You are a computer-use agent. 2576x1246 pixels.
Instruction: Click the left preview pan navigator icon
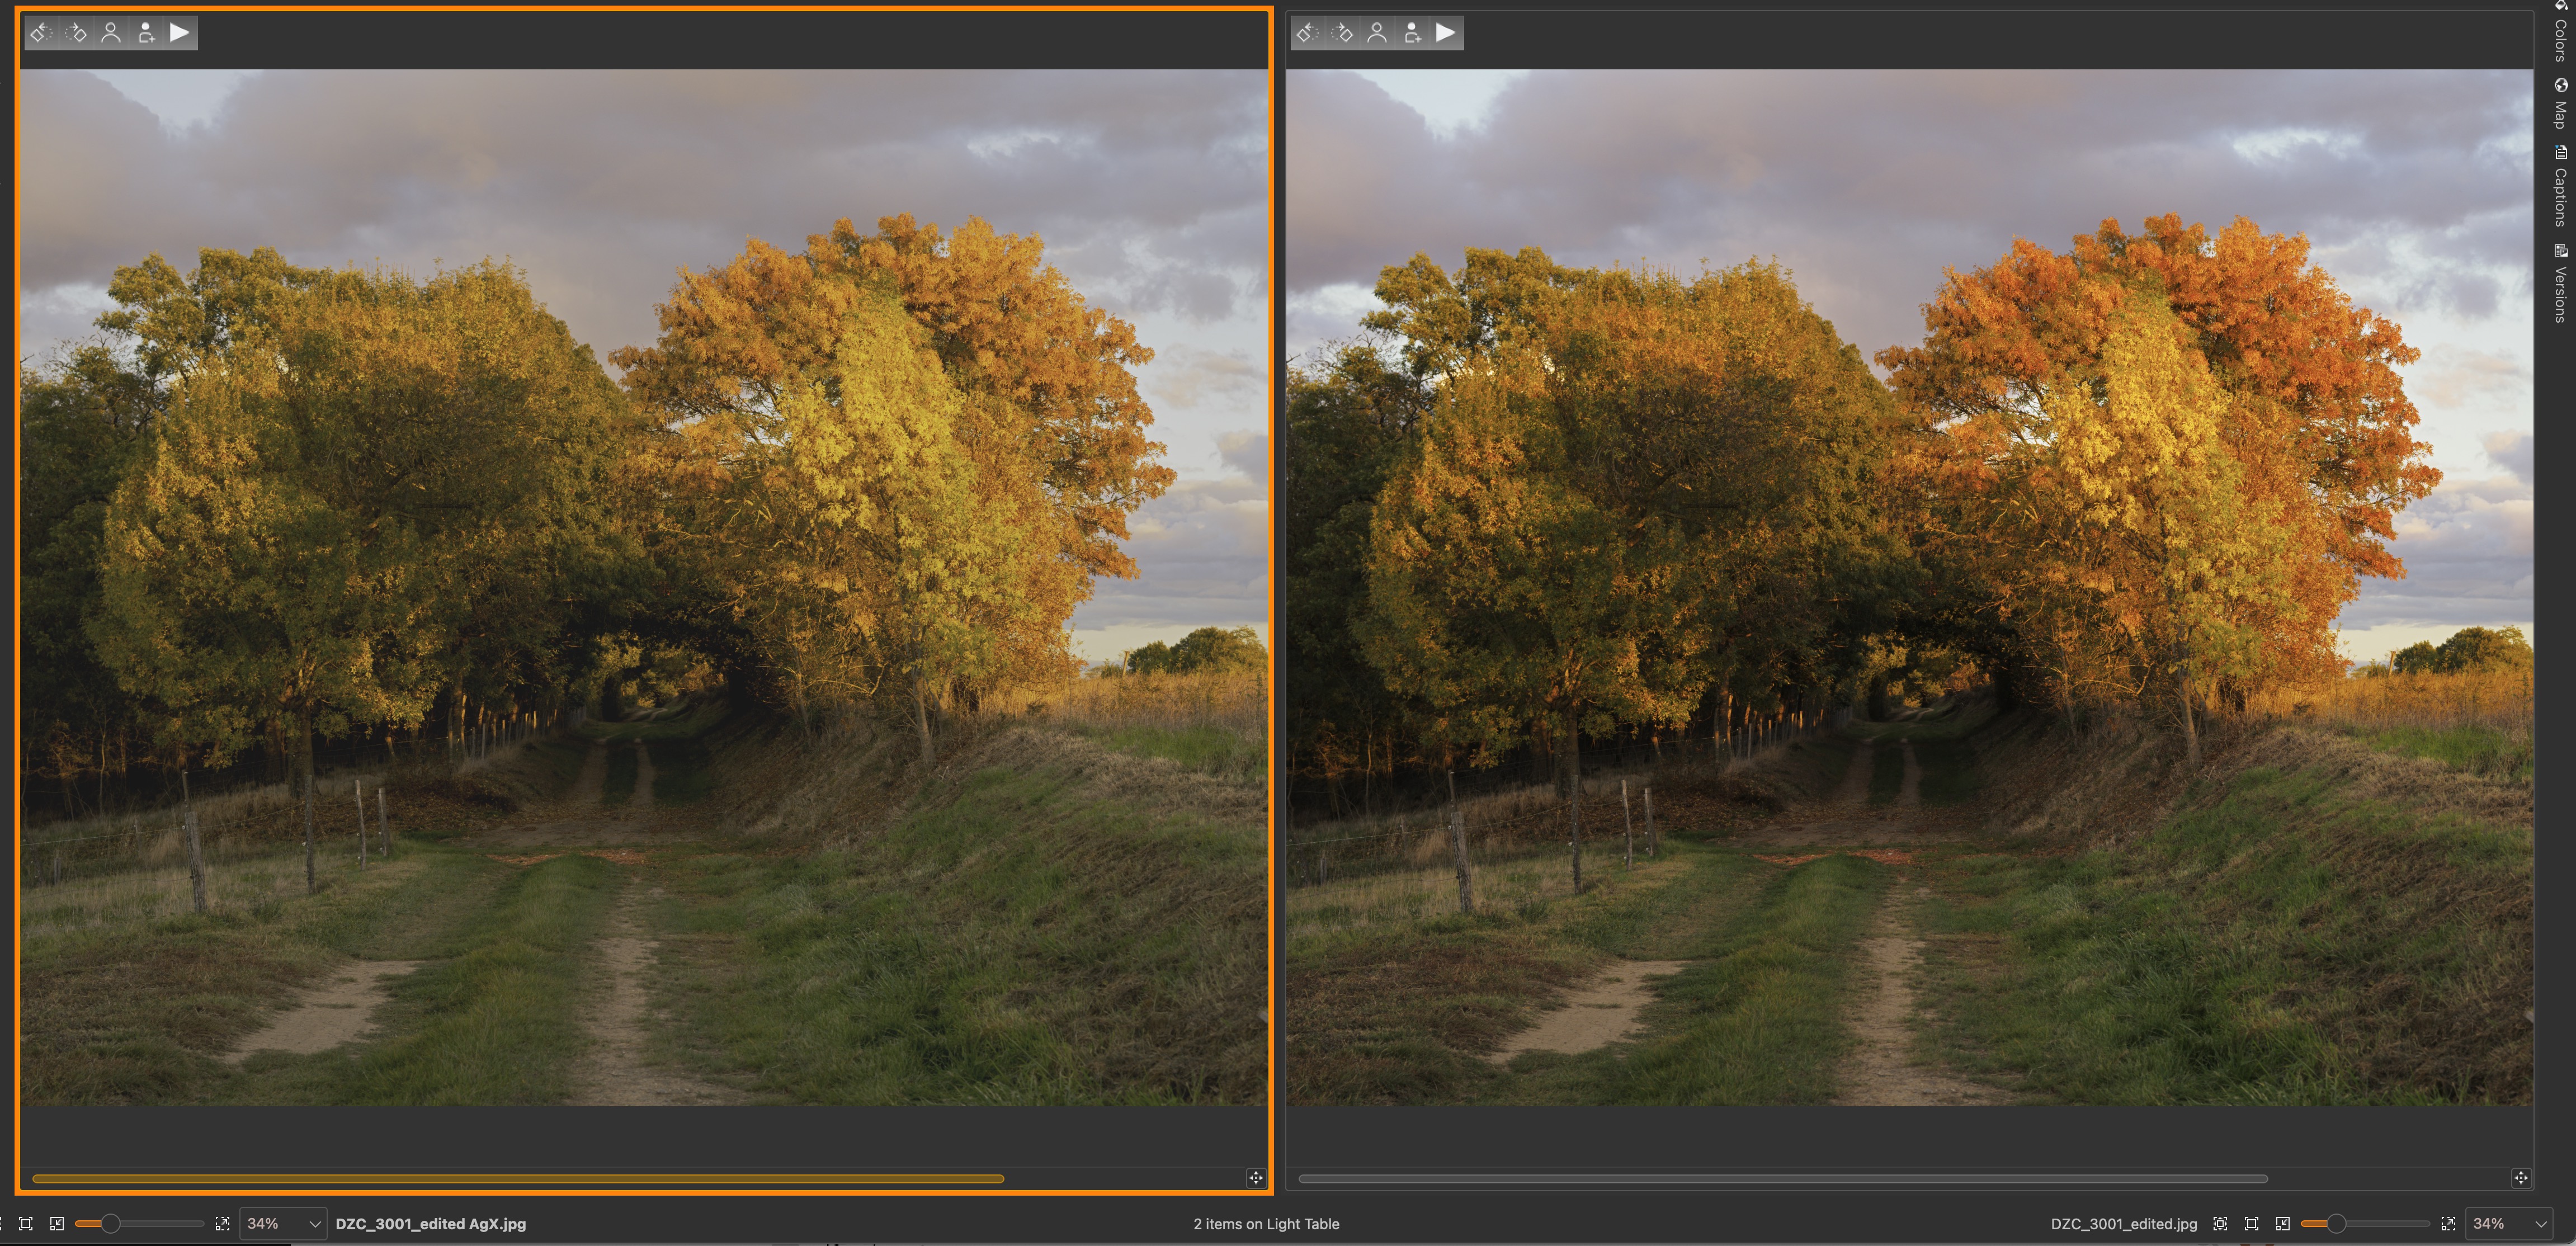pyautogui.click(x=1256, y=1178)
